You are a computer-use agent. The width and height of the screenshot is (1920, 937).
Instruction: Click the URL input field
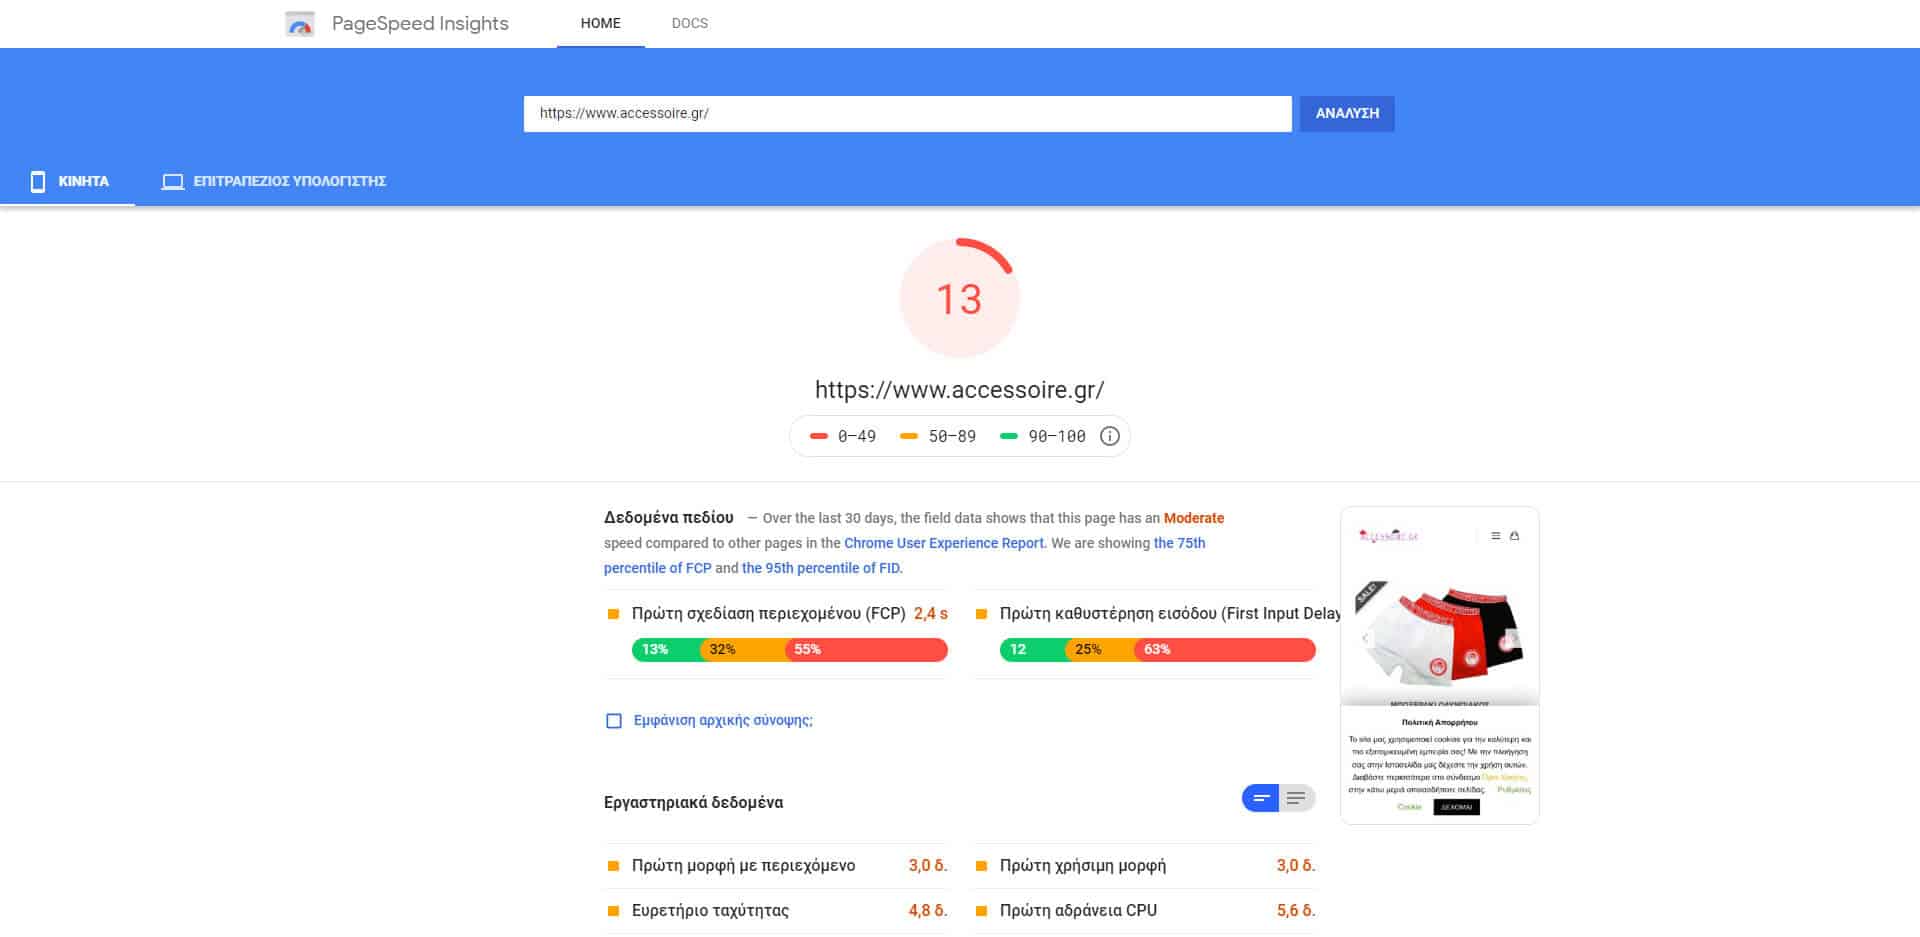908,114
